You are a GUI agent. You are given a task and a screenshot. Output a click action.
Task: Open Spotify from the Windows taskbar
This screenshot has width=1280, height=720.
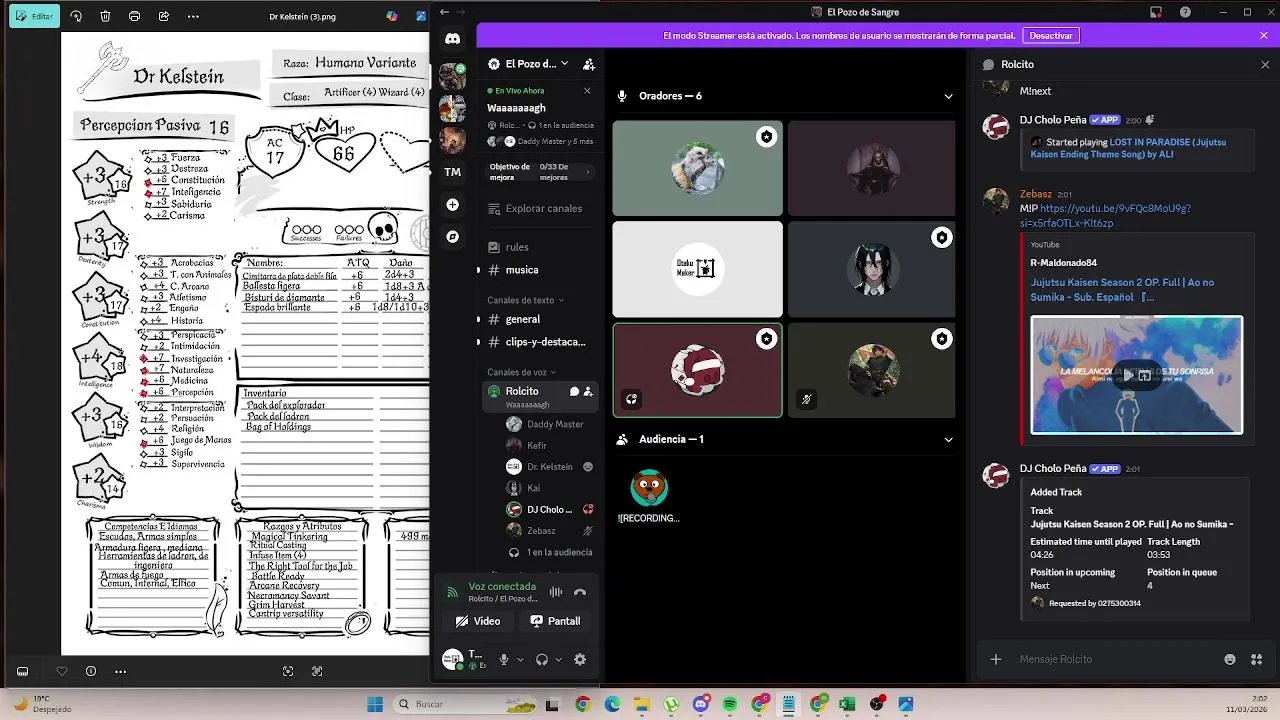[730, 704]
